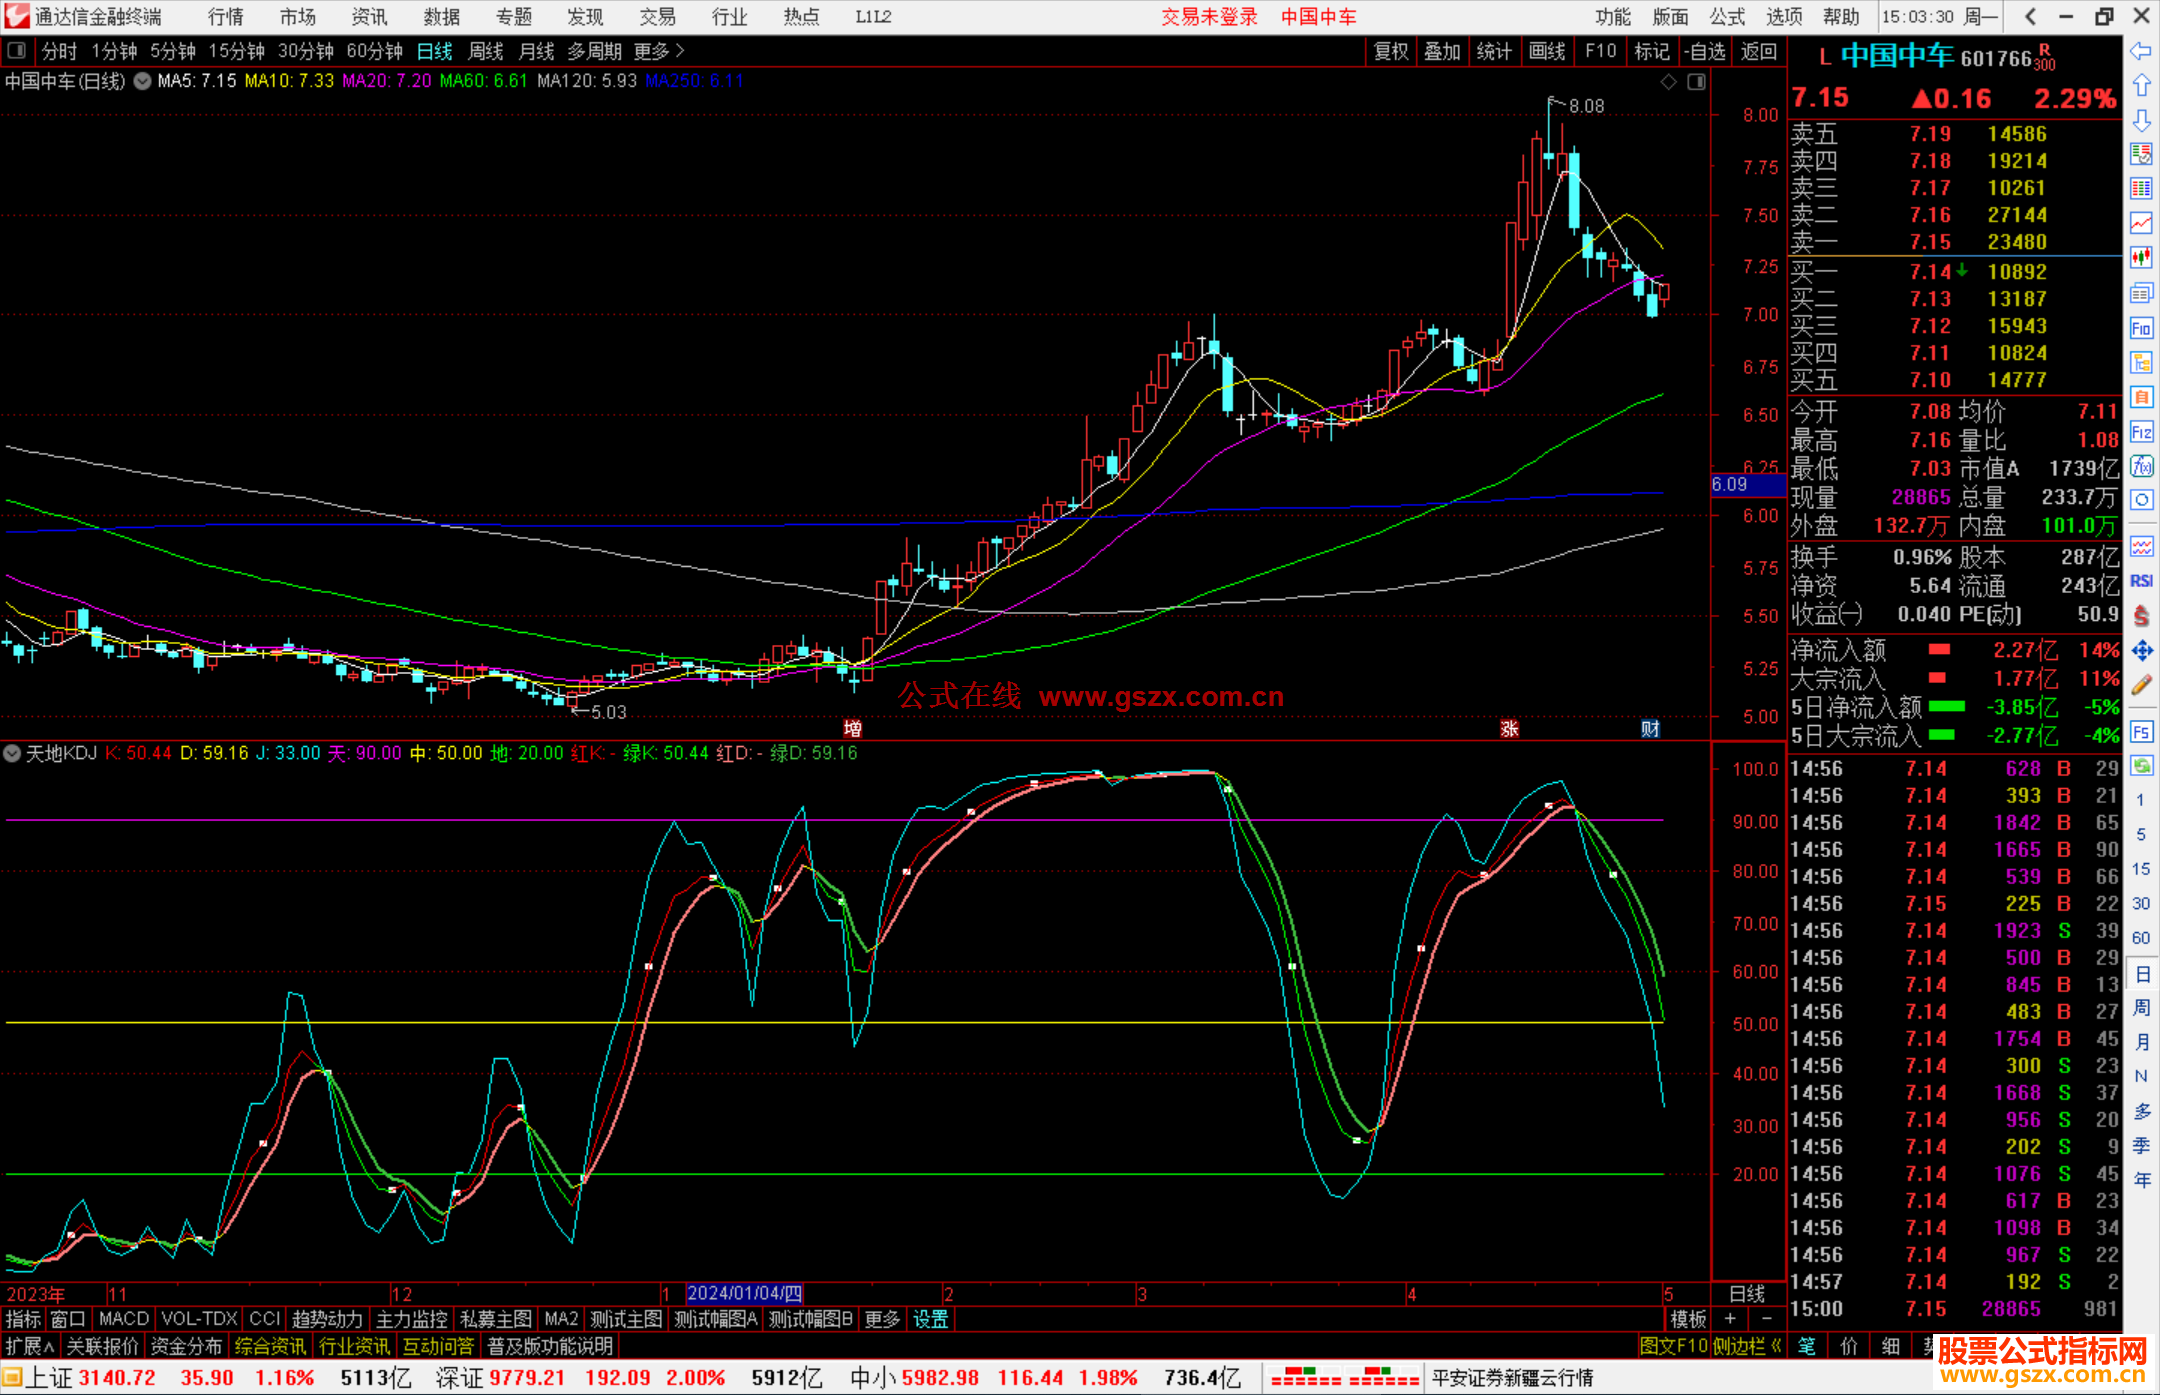Select the pencil drawing tool icon
Image resolution: width=2160 pixels, height=1395 pixels.
coord(2141,686)
